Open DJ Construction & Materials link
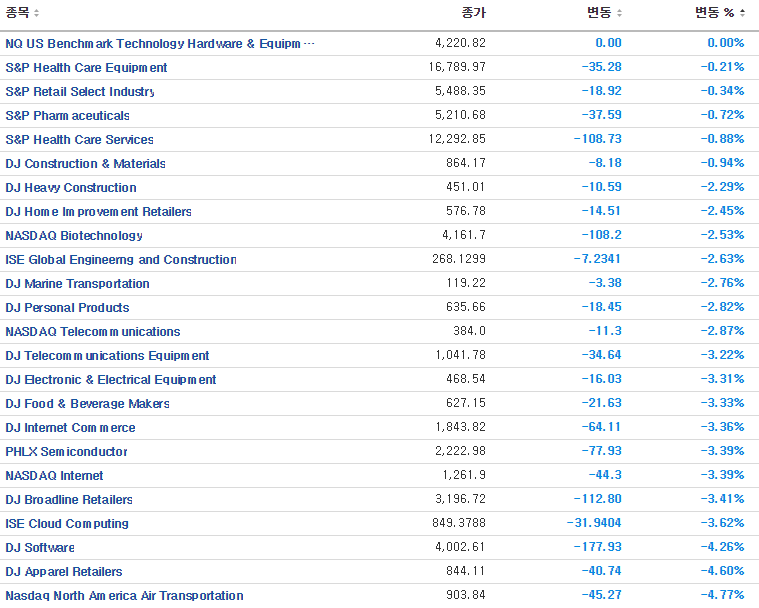The image size is (759, 608). pos(85,164)
